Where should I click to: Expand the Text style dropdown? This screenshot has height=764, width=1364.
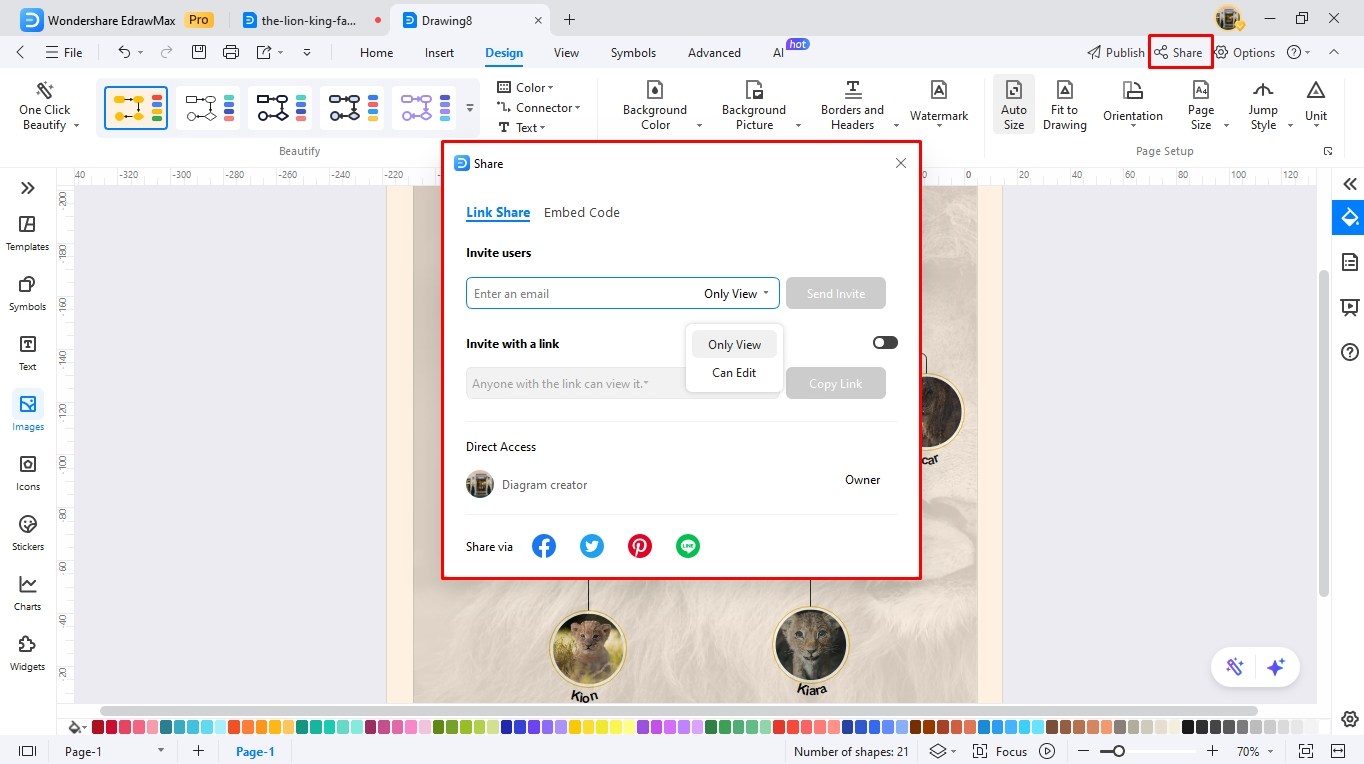522,128
